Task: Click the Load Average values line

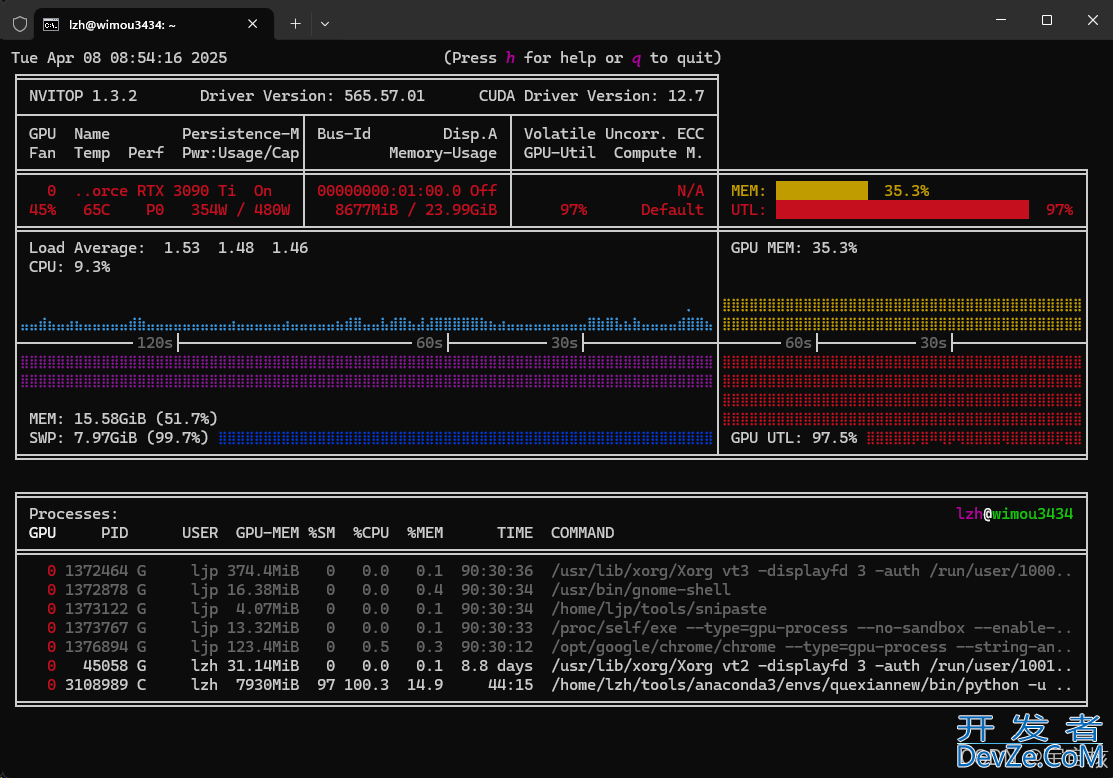Action: tap(168, 248)
